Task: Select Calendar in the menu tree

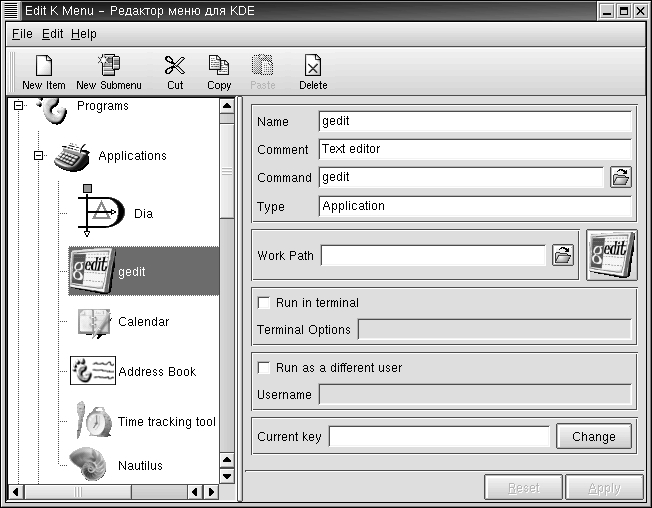Action: pyautogui.click(x=143, y=322)
